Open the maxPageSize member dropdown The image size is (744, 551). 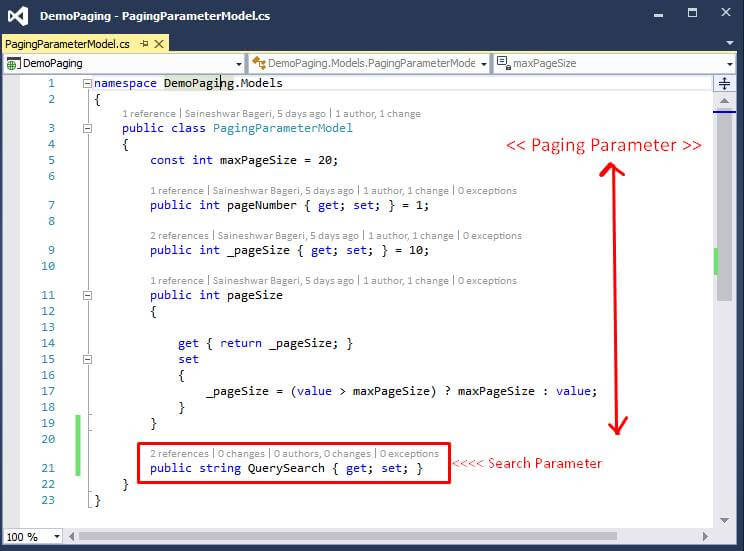click(730, 64)
